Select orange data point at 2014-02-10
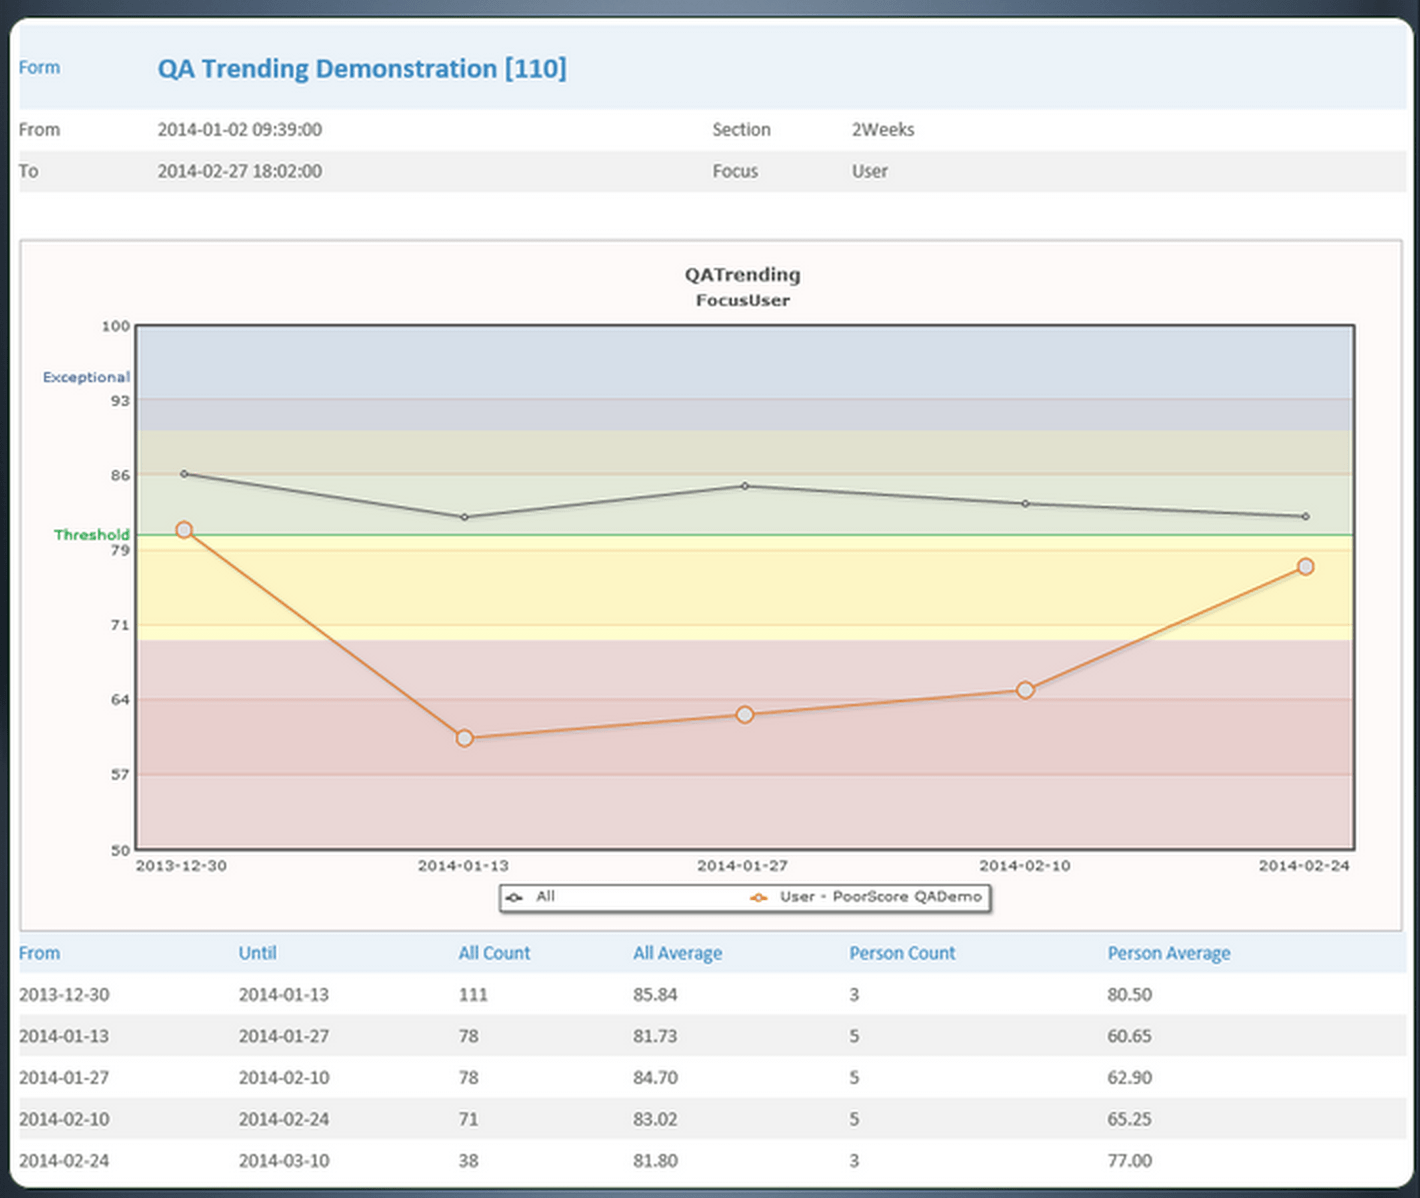 tap(1025, 690)
